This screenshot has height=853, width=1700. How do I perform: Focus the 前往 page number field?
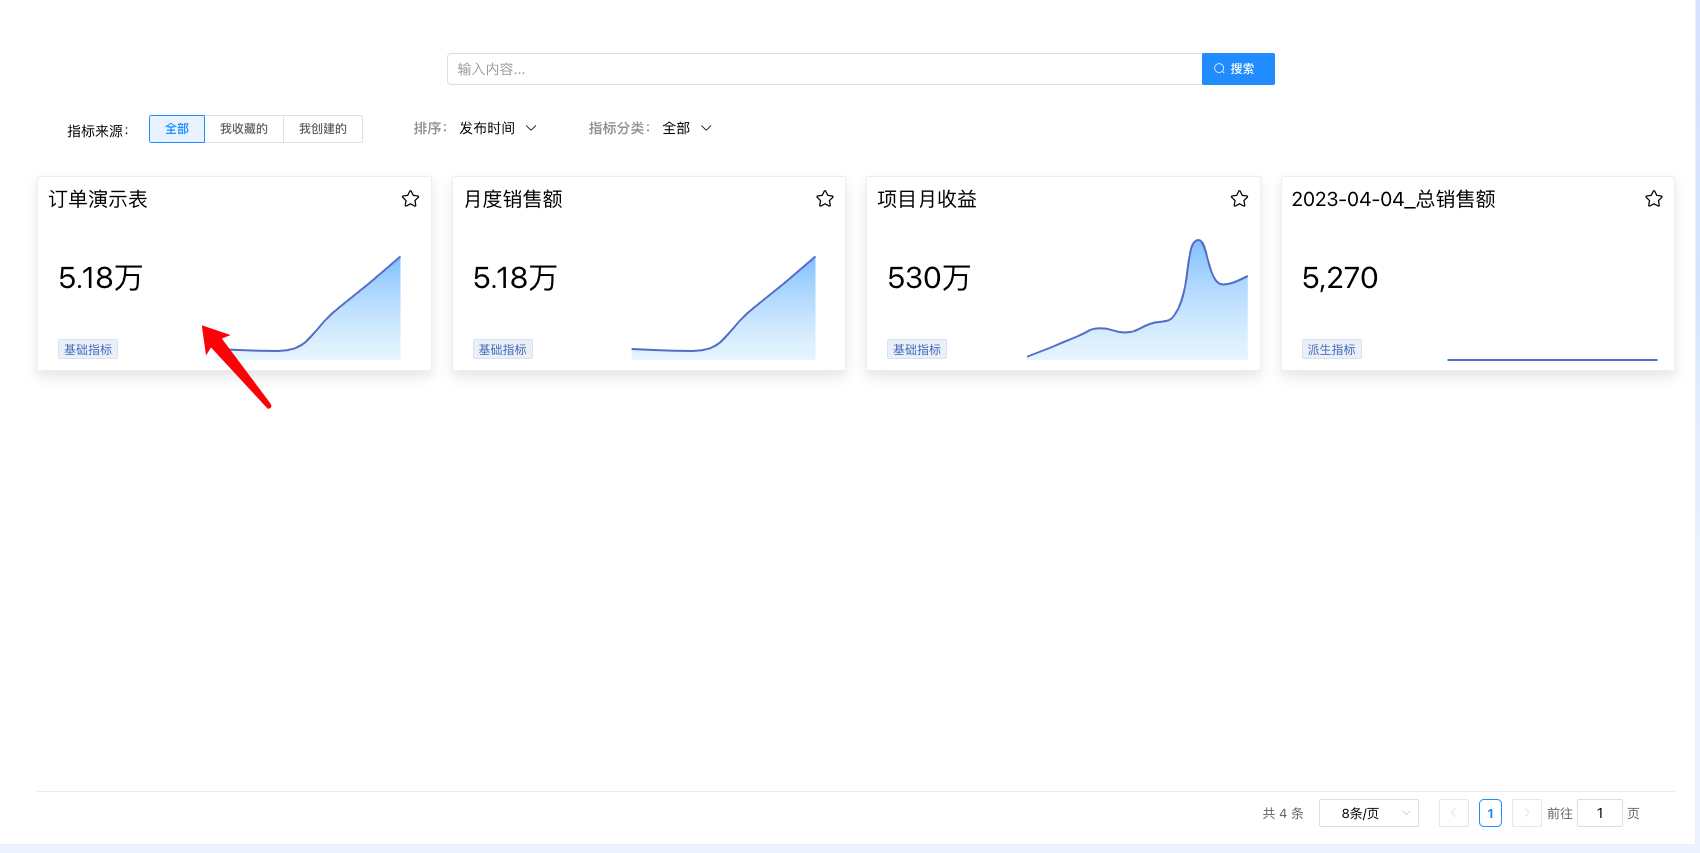(1599, 813)
